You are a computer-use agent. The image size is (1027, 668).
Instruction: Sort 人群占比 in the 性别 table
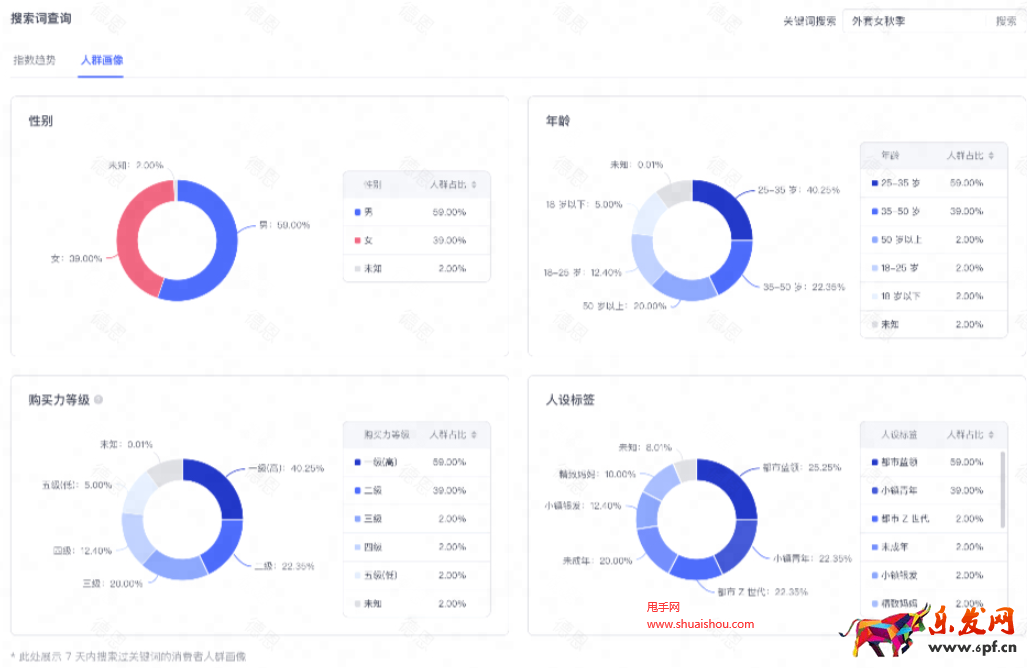point(474,185)
